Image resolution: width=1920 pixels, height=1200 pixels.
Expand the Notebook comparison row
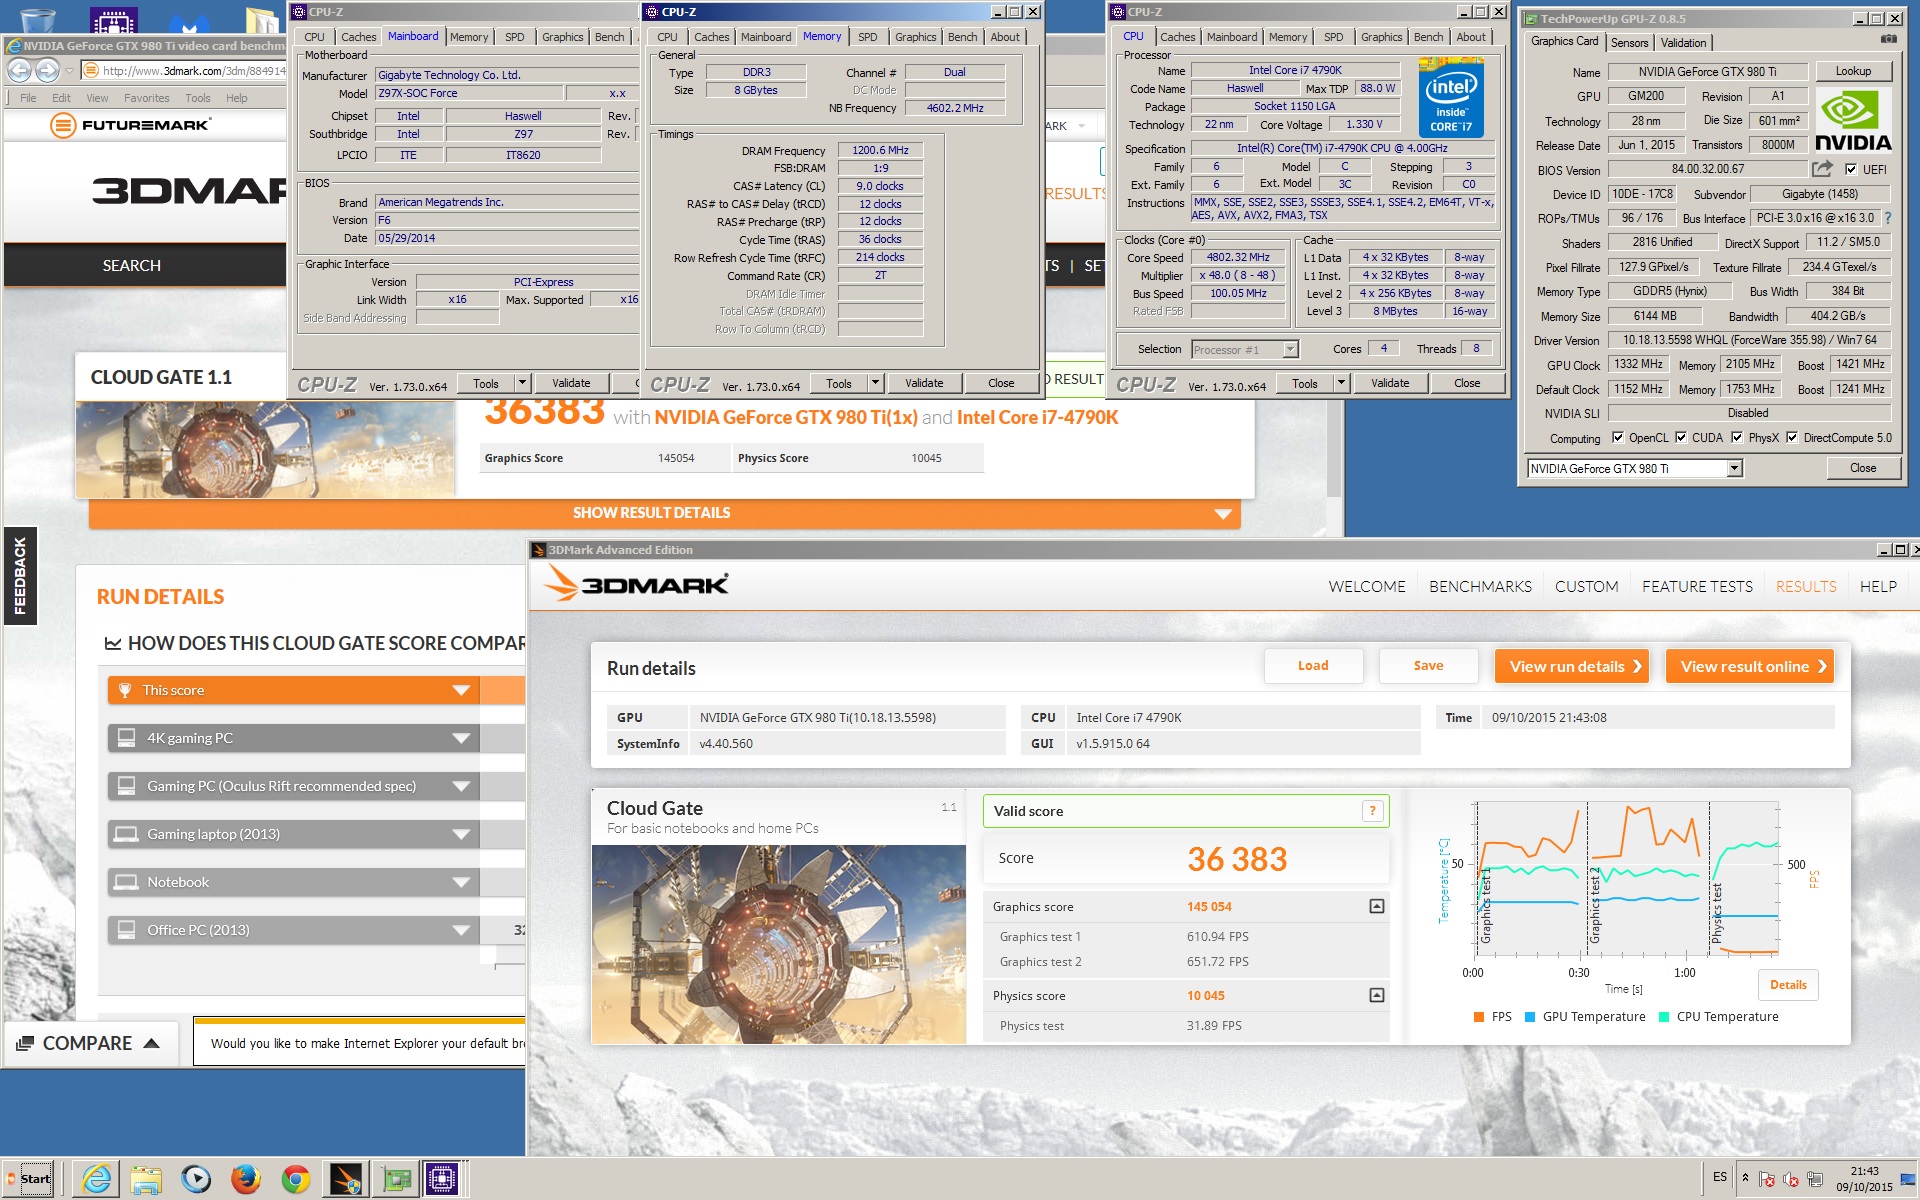pos(461,882)
